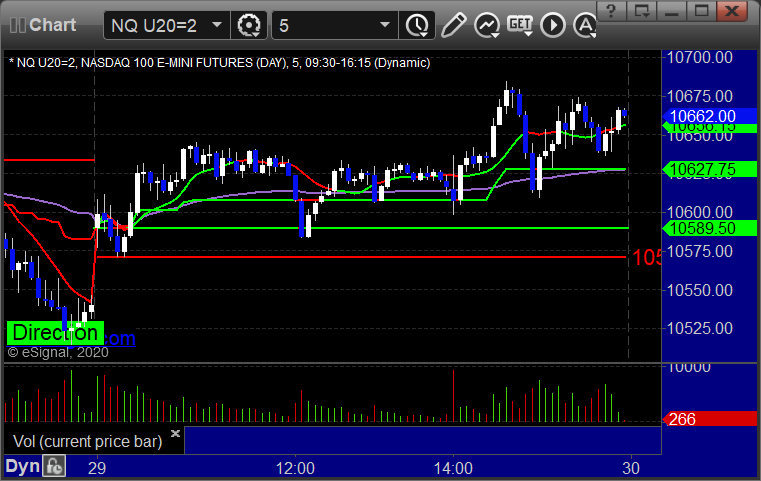Image resolution: width=761 pixels, height=481 pixels.
Task: Open the alerts A circle icon
Action: tap(585, 25)
